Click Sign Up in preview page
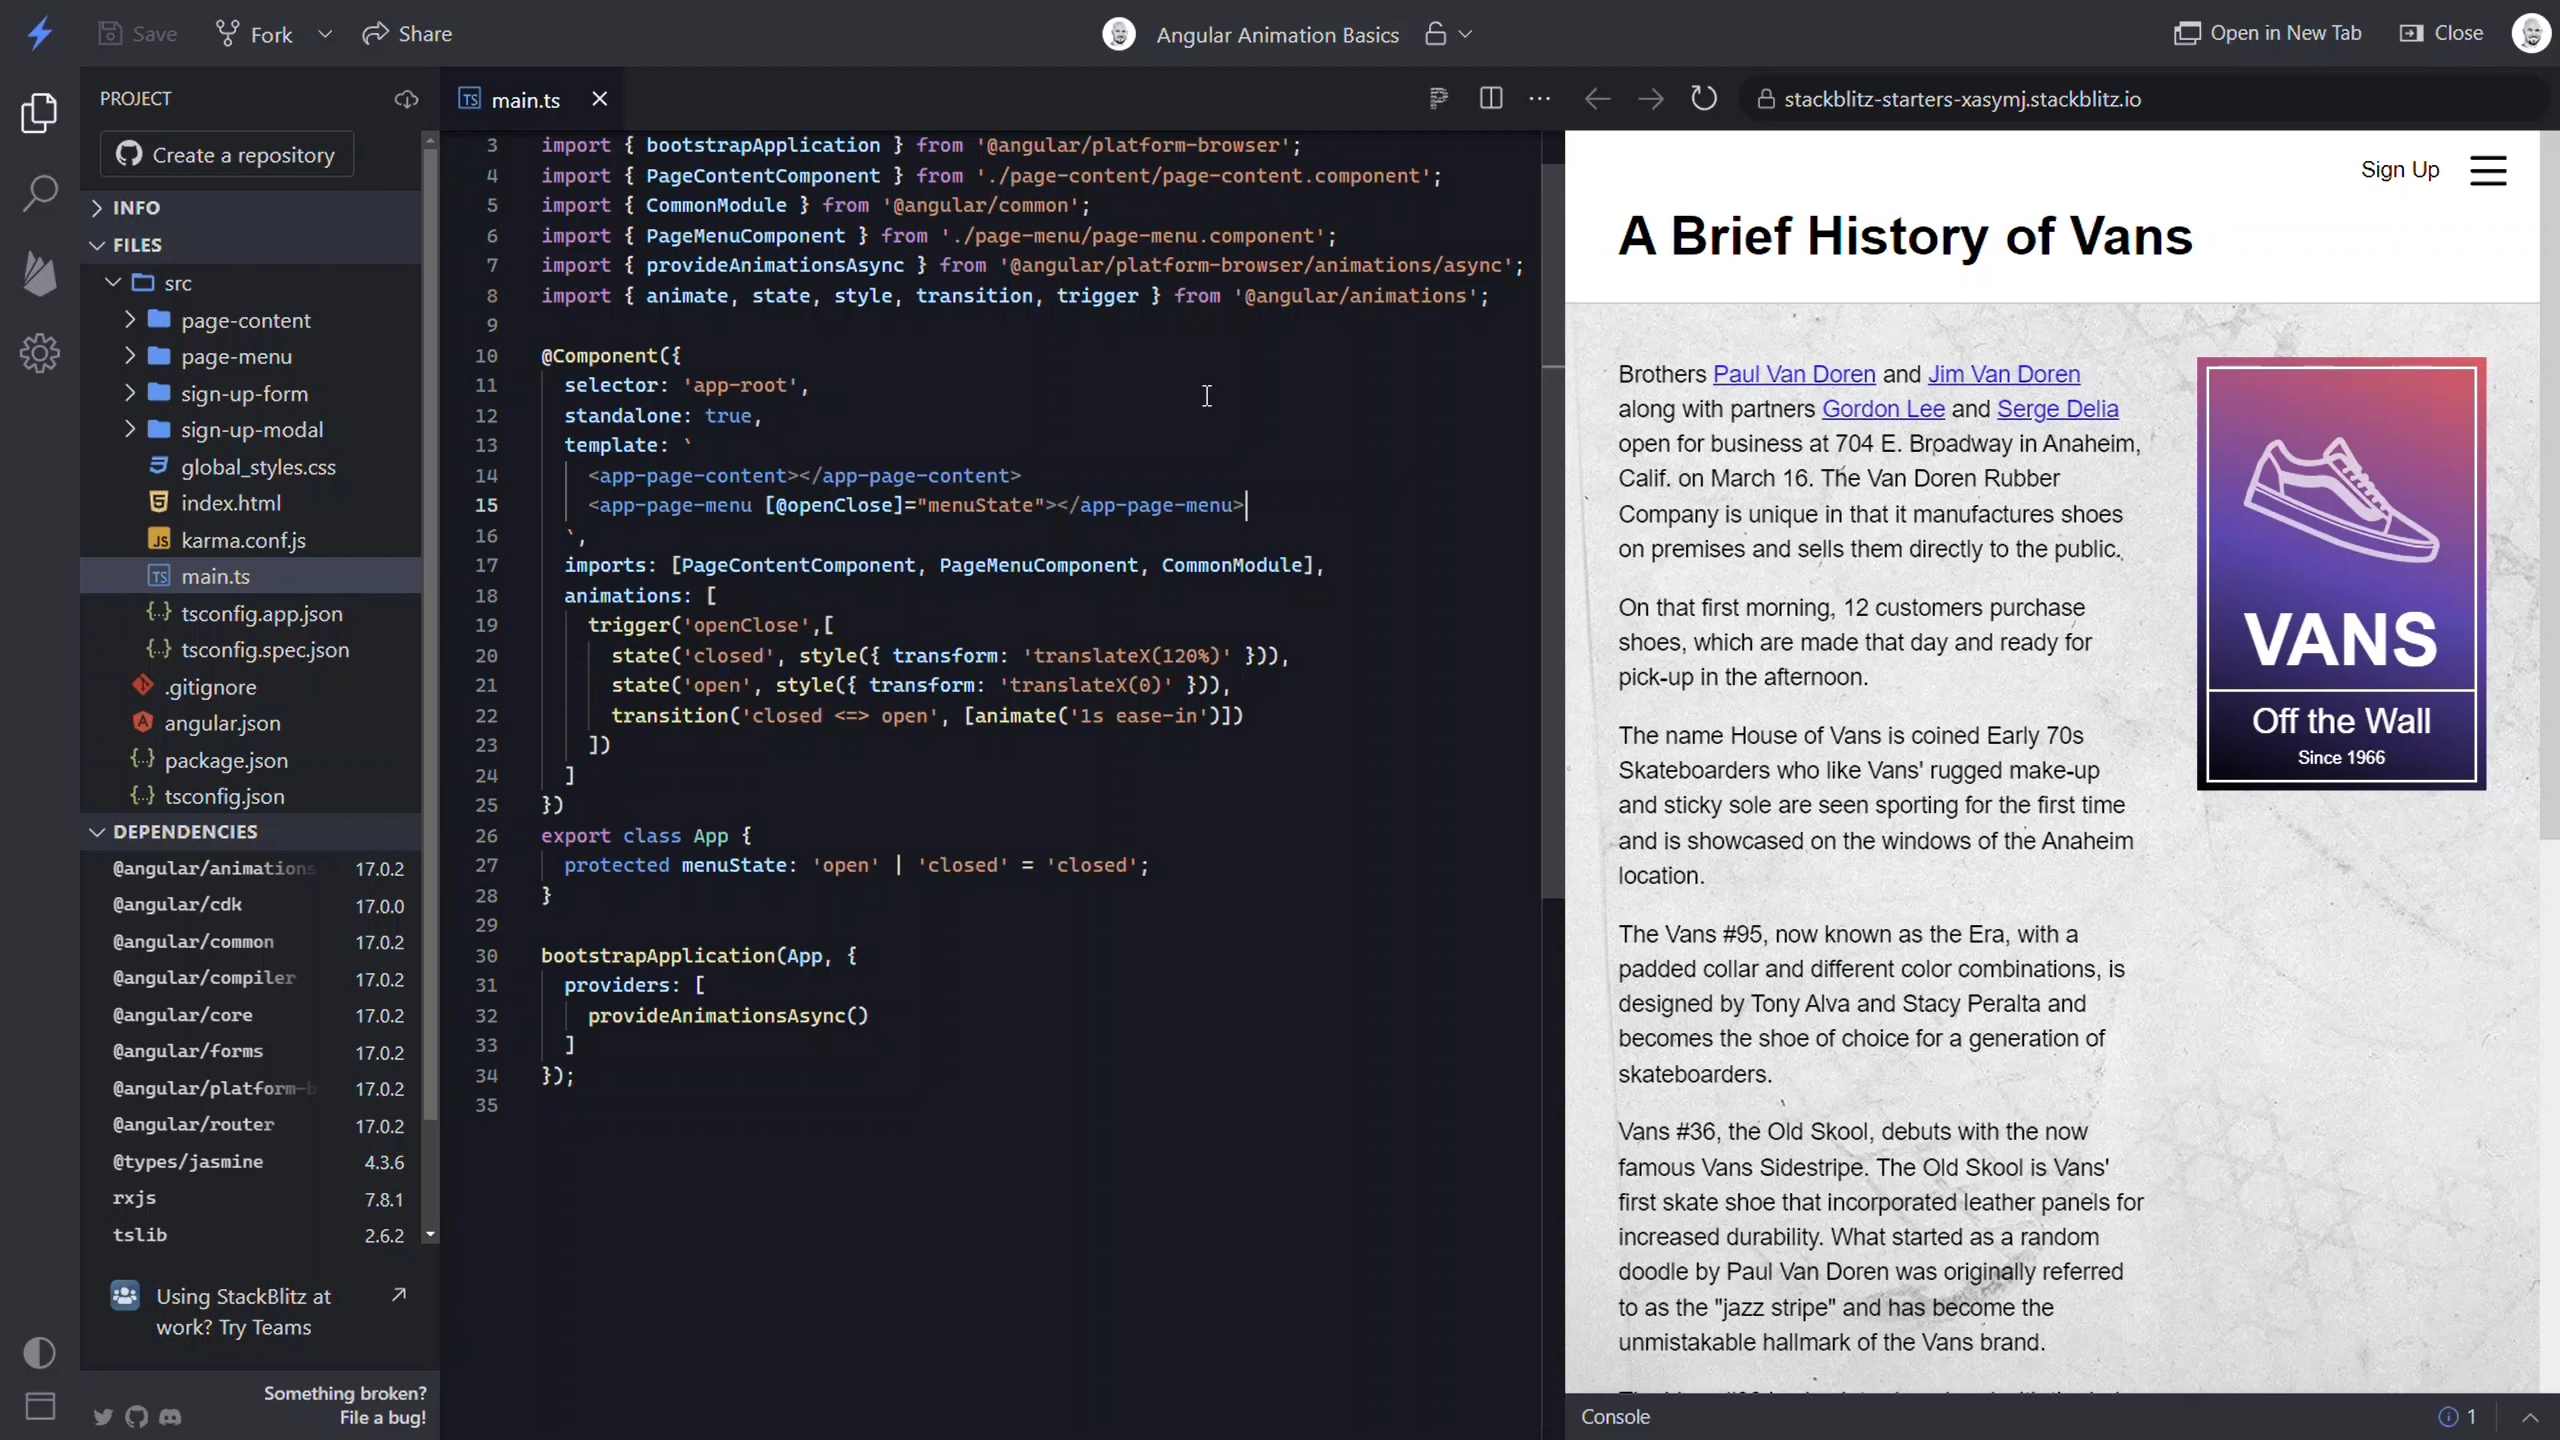Screen dimensions: 2560x1440 coord(2399,170)
